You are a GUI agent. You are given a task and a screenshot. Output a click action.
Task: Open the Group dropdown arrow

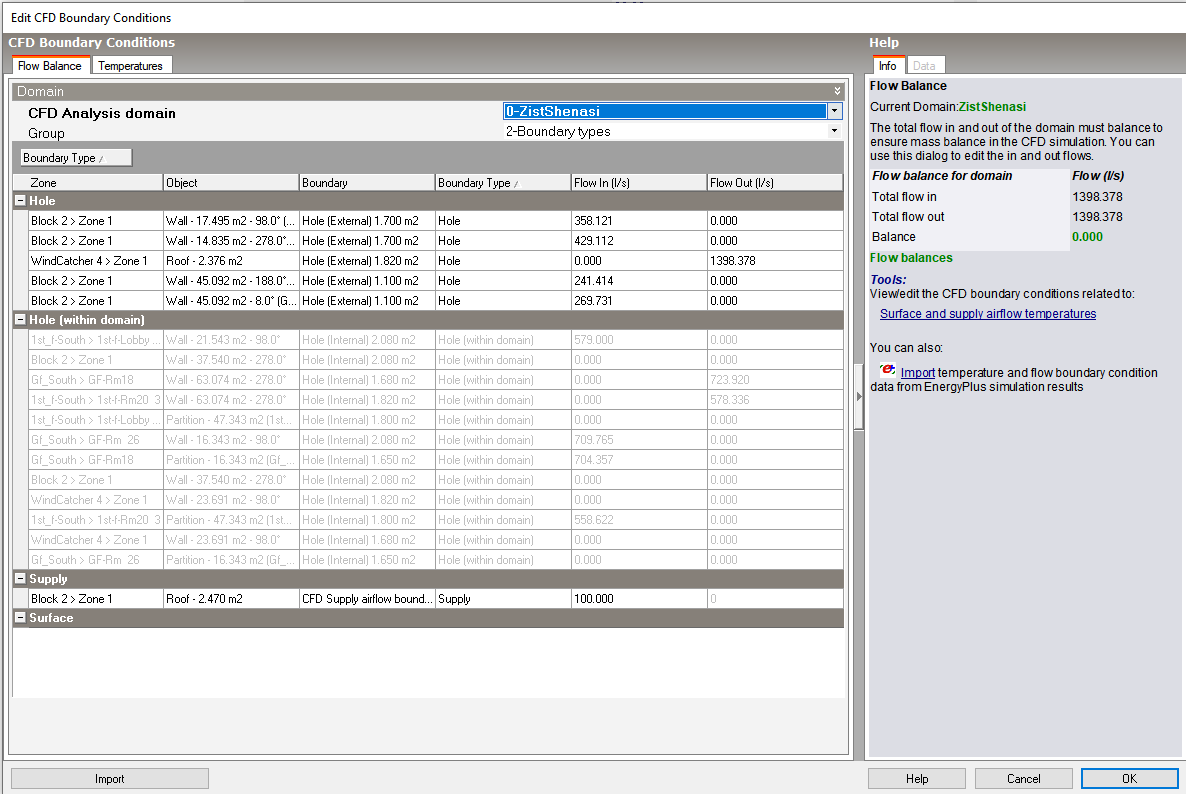(x=834, y=131)
